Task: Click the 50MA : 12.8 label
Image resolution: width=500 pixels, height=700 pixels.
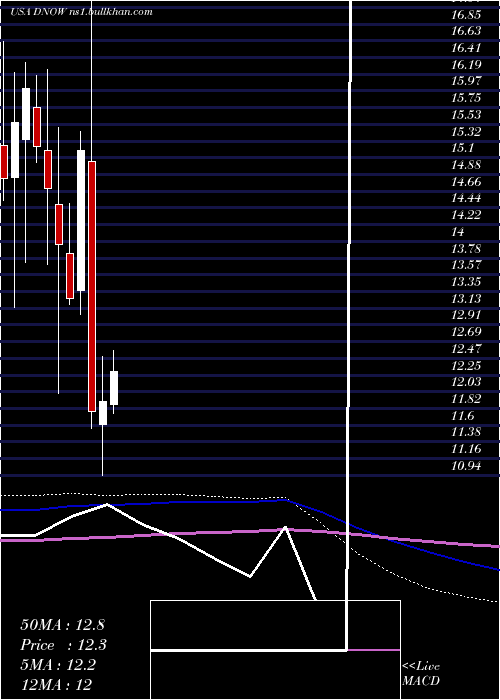Action: pyautogui.click(x=62, y=625)
